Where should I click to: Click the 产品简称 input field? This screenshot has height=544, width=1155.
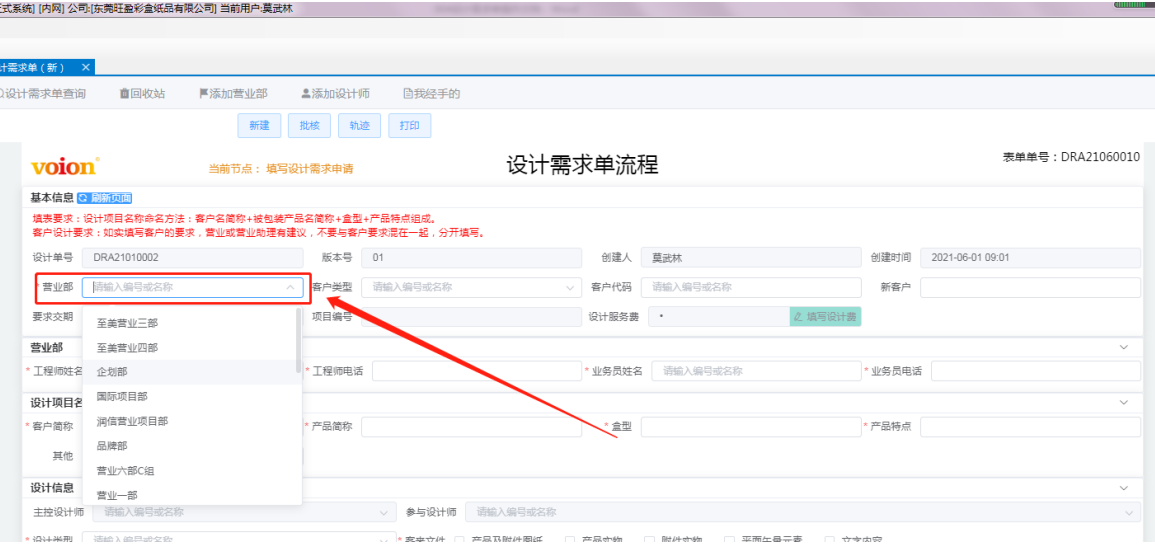[471, 426]
